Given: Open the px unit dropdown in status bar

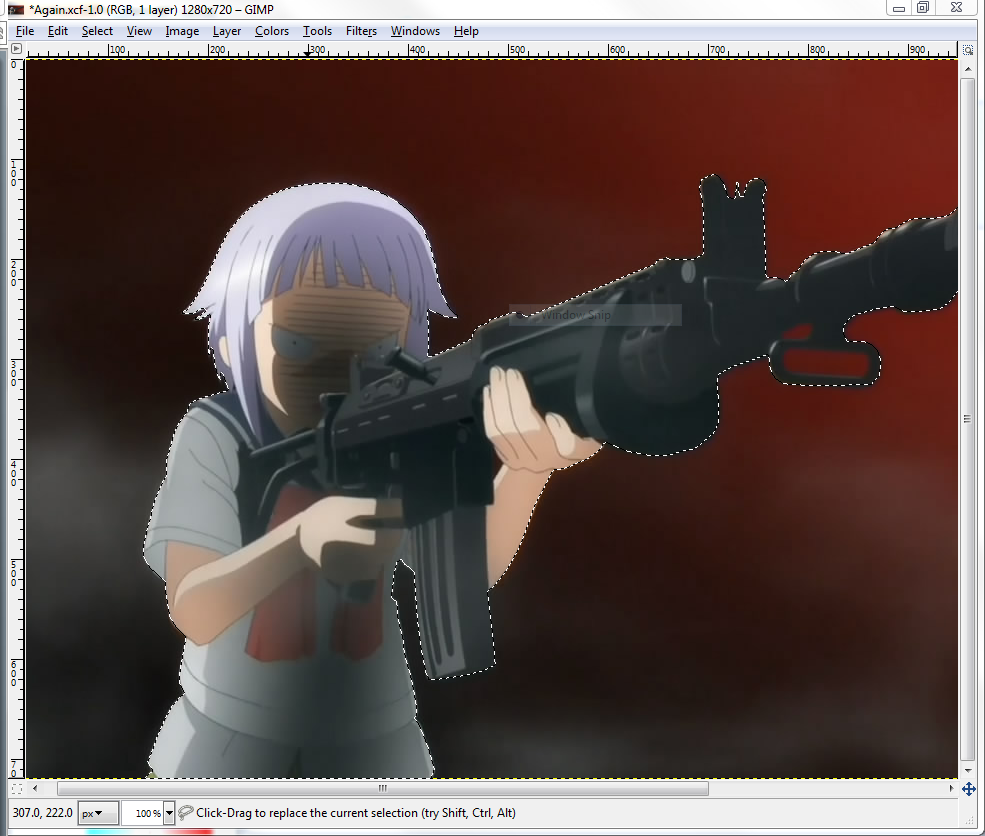Looking at the screenshot, I should click(98, 813).
